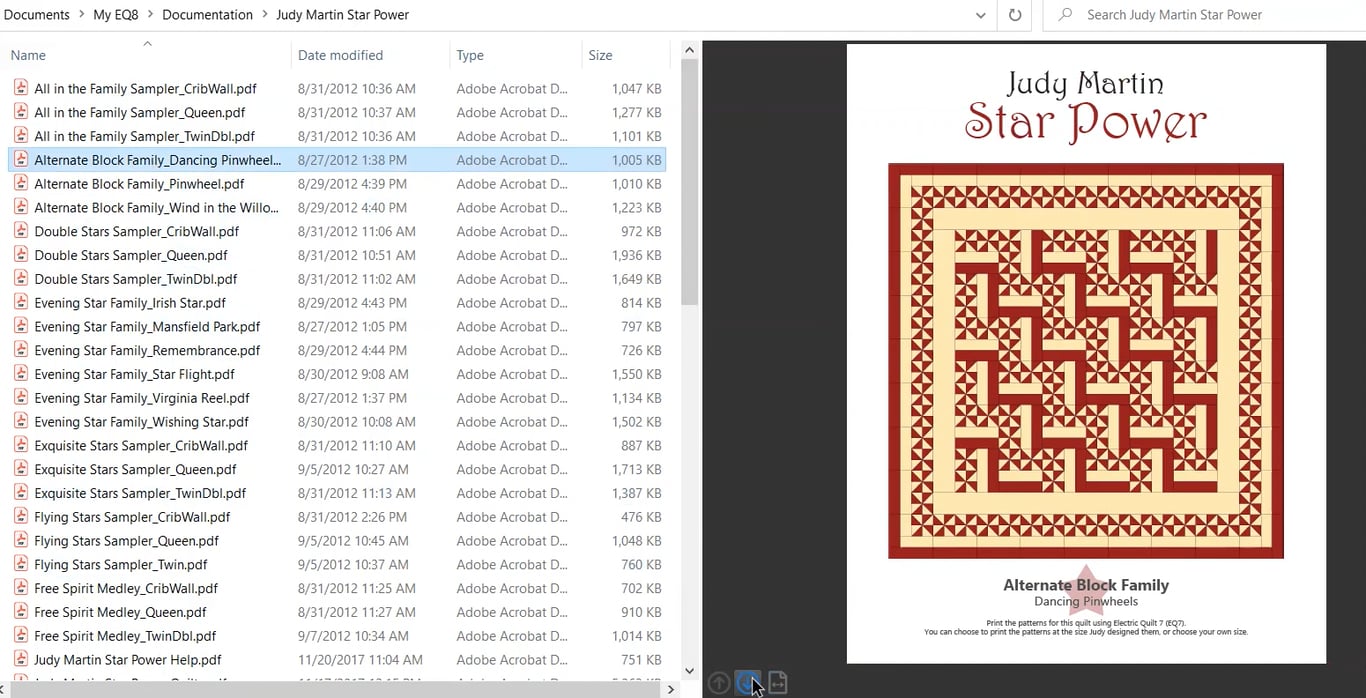Click the horizontal scroll right arrow of file list
The width and height of the screenshot is (1366, 698).
[x=671, y=689]
